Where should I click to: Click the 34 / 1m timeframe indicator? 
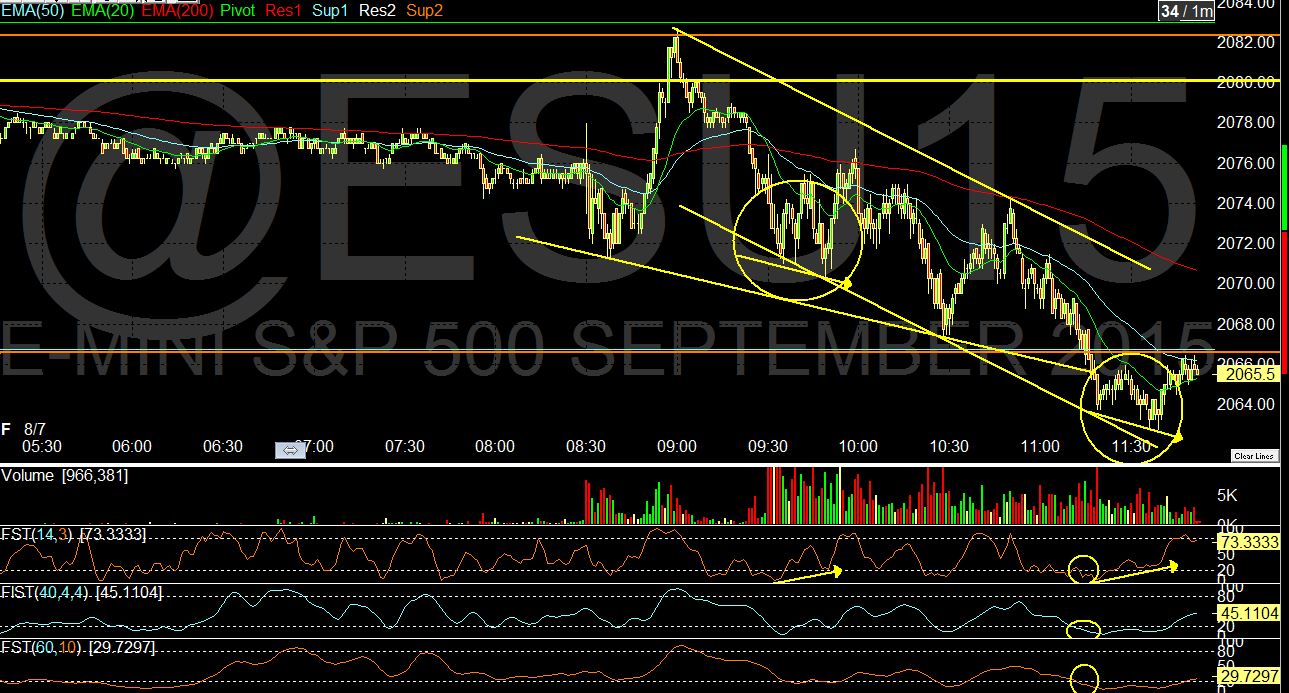[x=1186, y=11]
